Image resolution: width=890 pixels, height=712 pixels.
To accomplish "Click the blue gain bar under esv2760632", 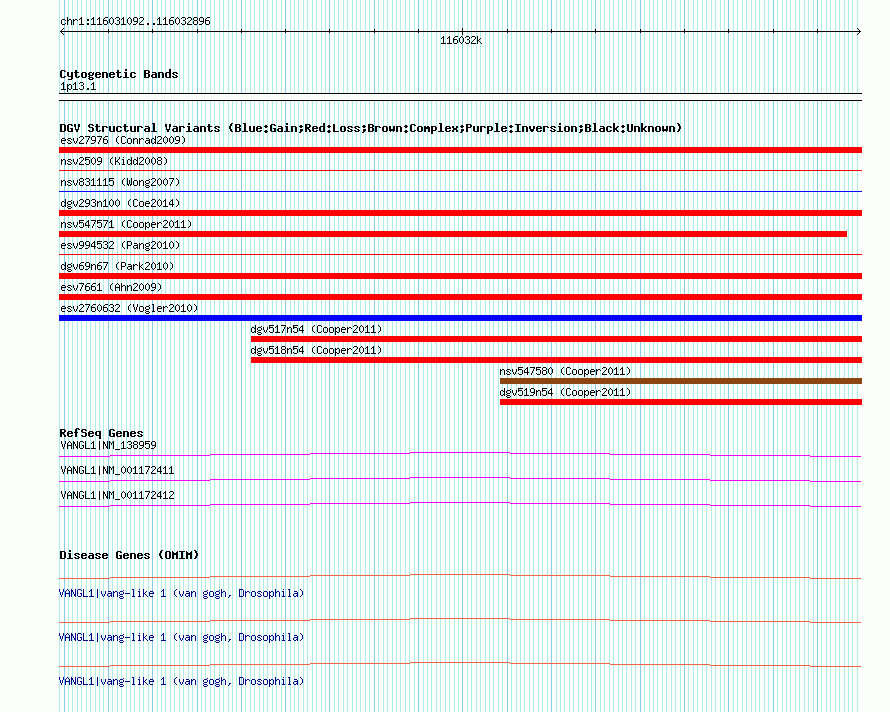I will [x=460, y=318].
